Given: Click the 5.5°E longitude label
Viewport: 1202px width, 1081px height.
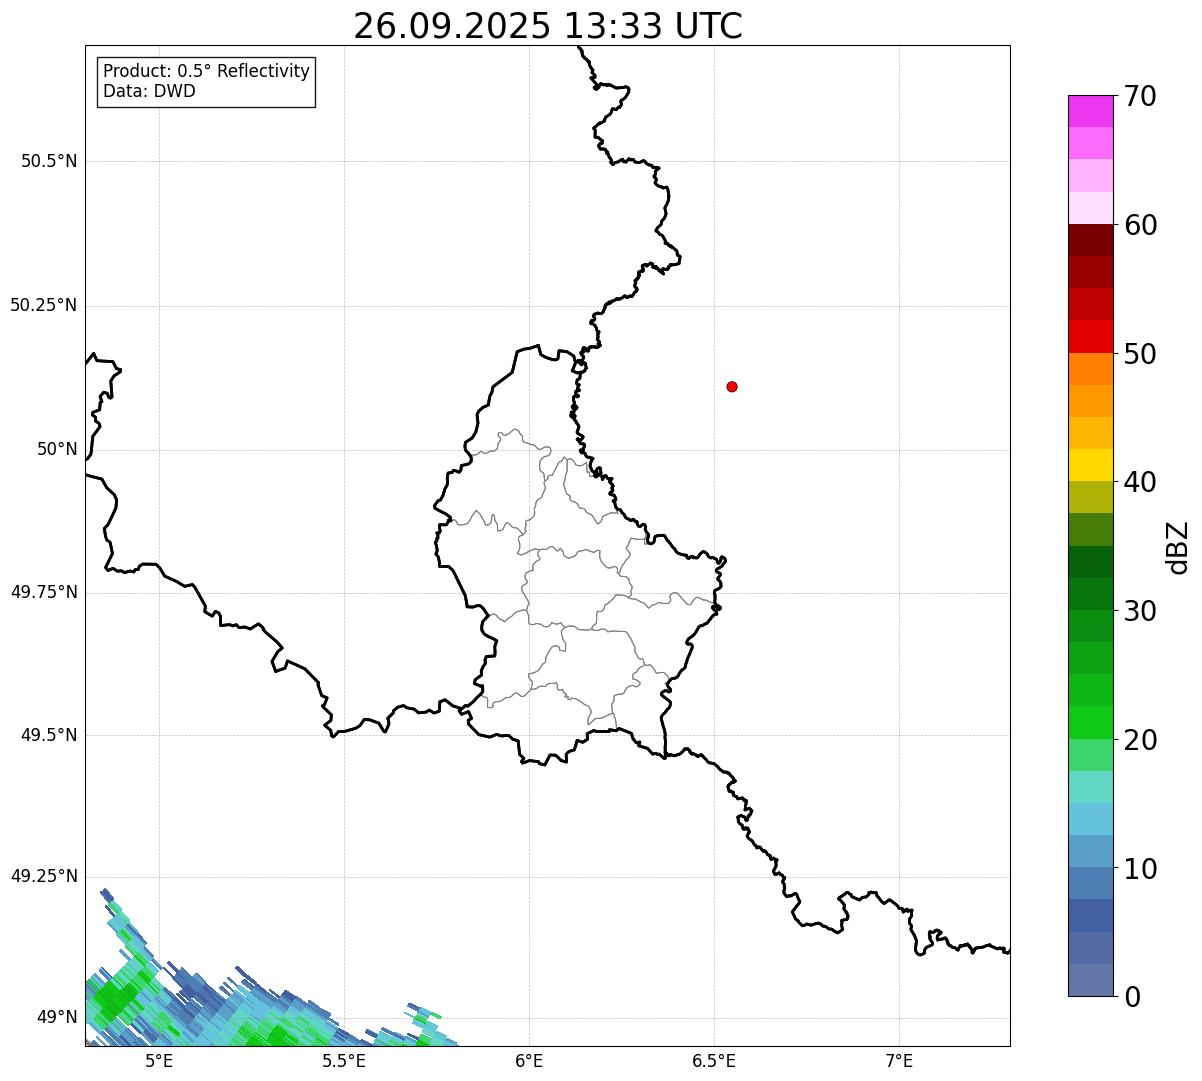Looking at the screenshot, I should (344, 1061).
